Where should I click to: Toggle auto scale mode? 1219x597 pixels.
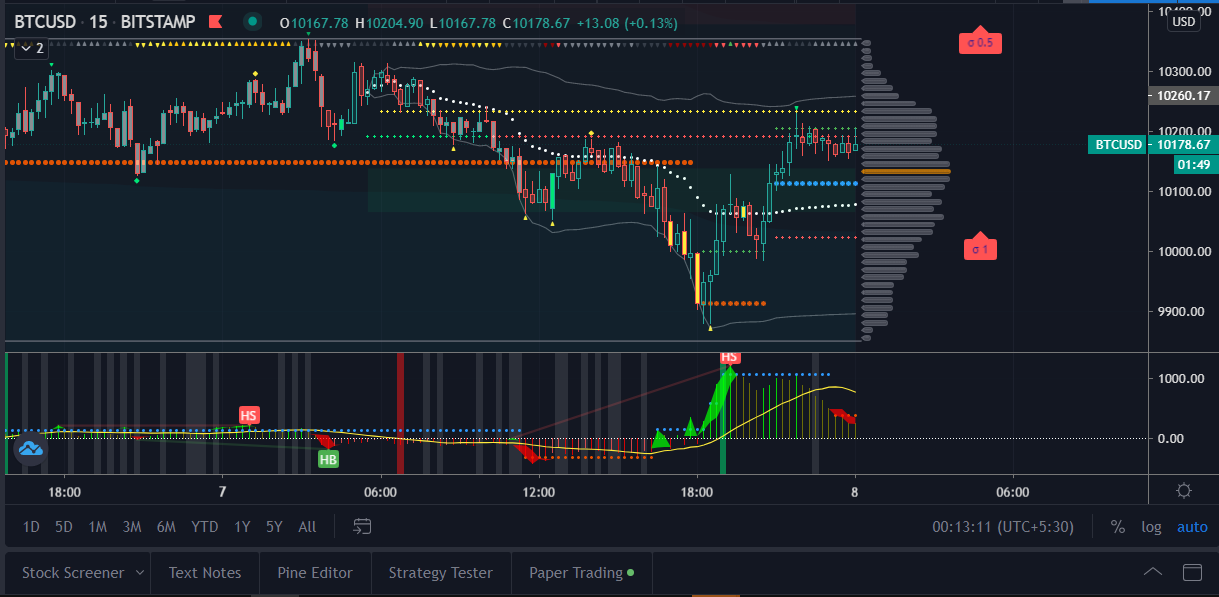point(1192,527)
